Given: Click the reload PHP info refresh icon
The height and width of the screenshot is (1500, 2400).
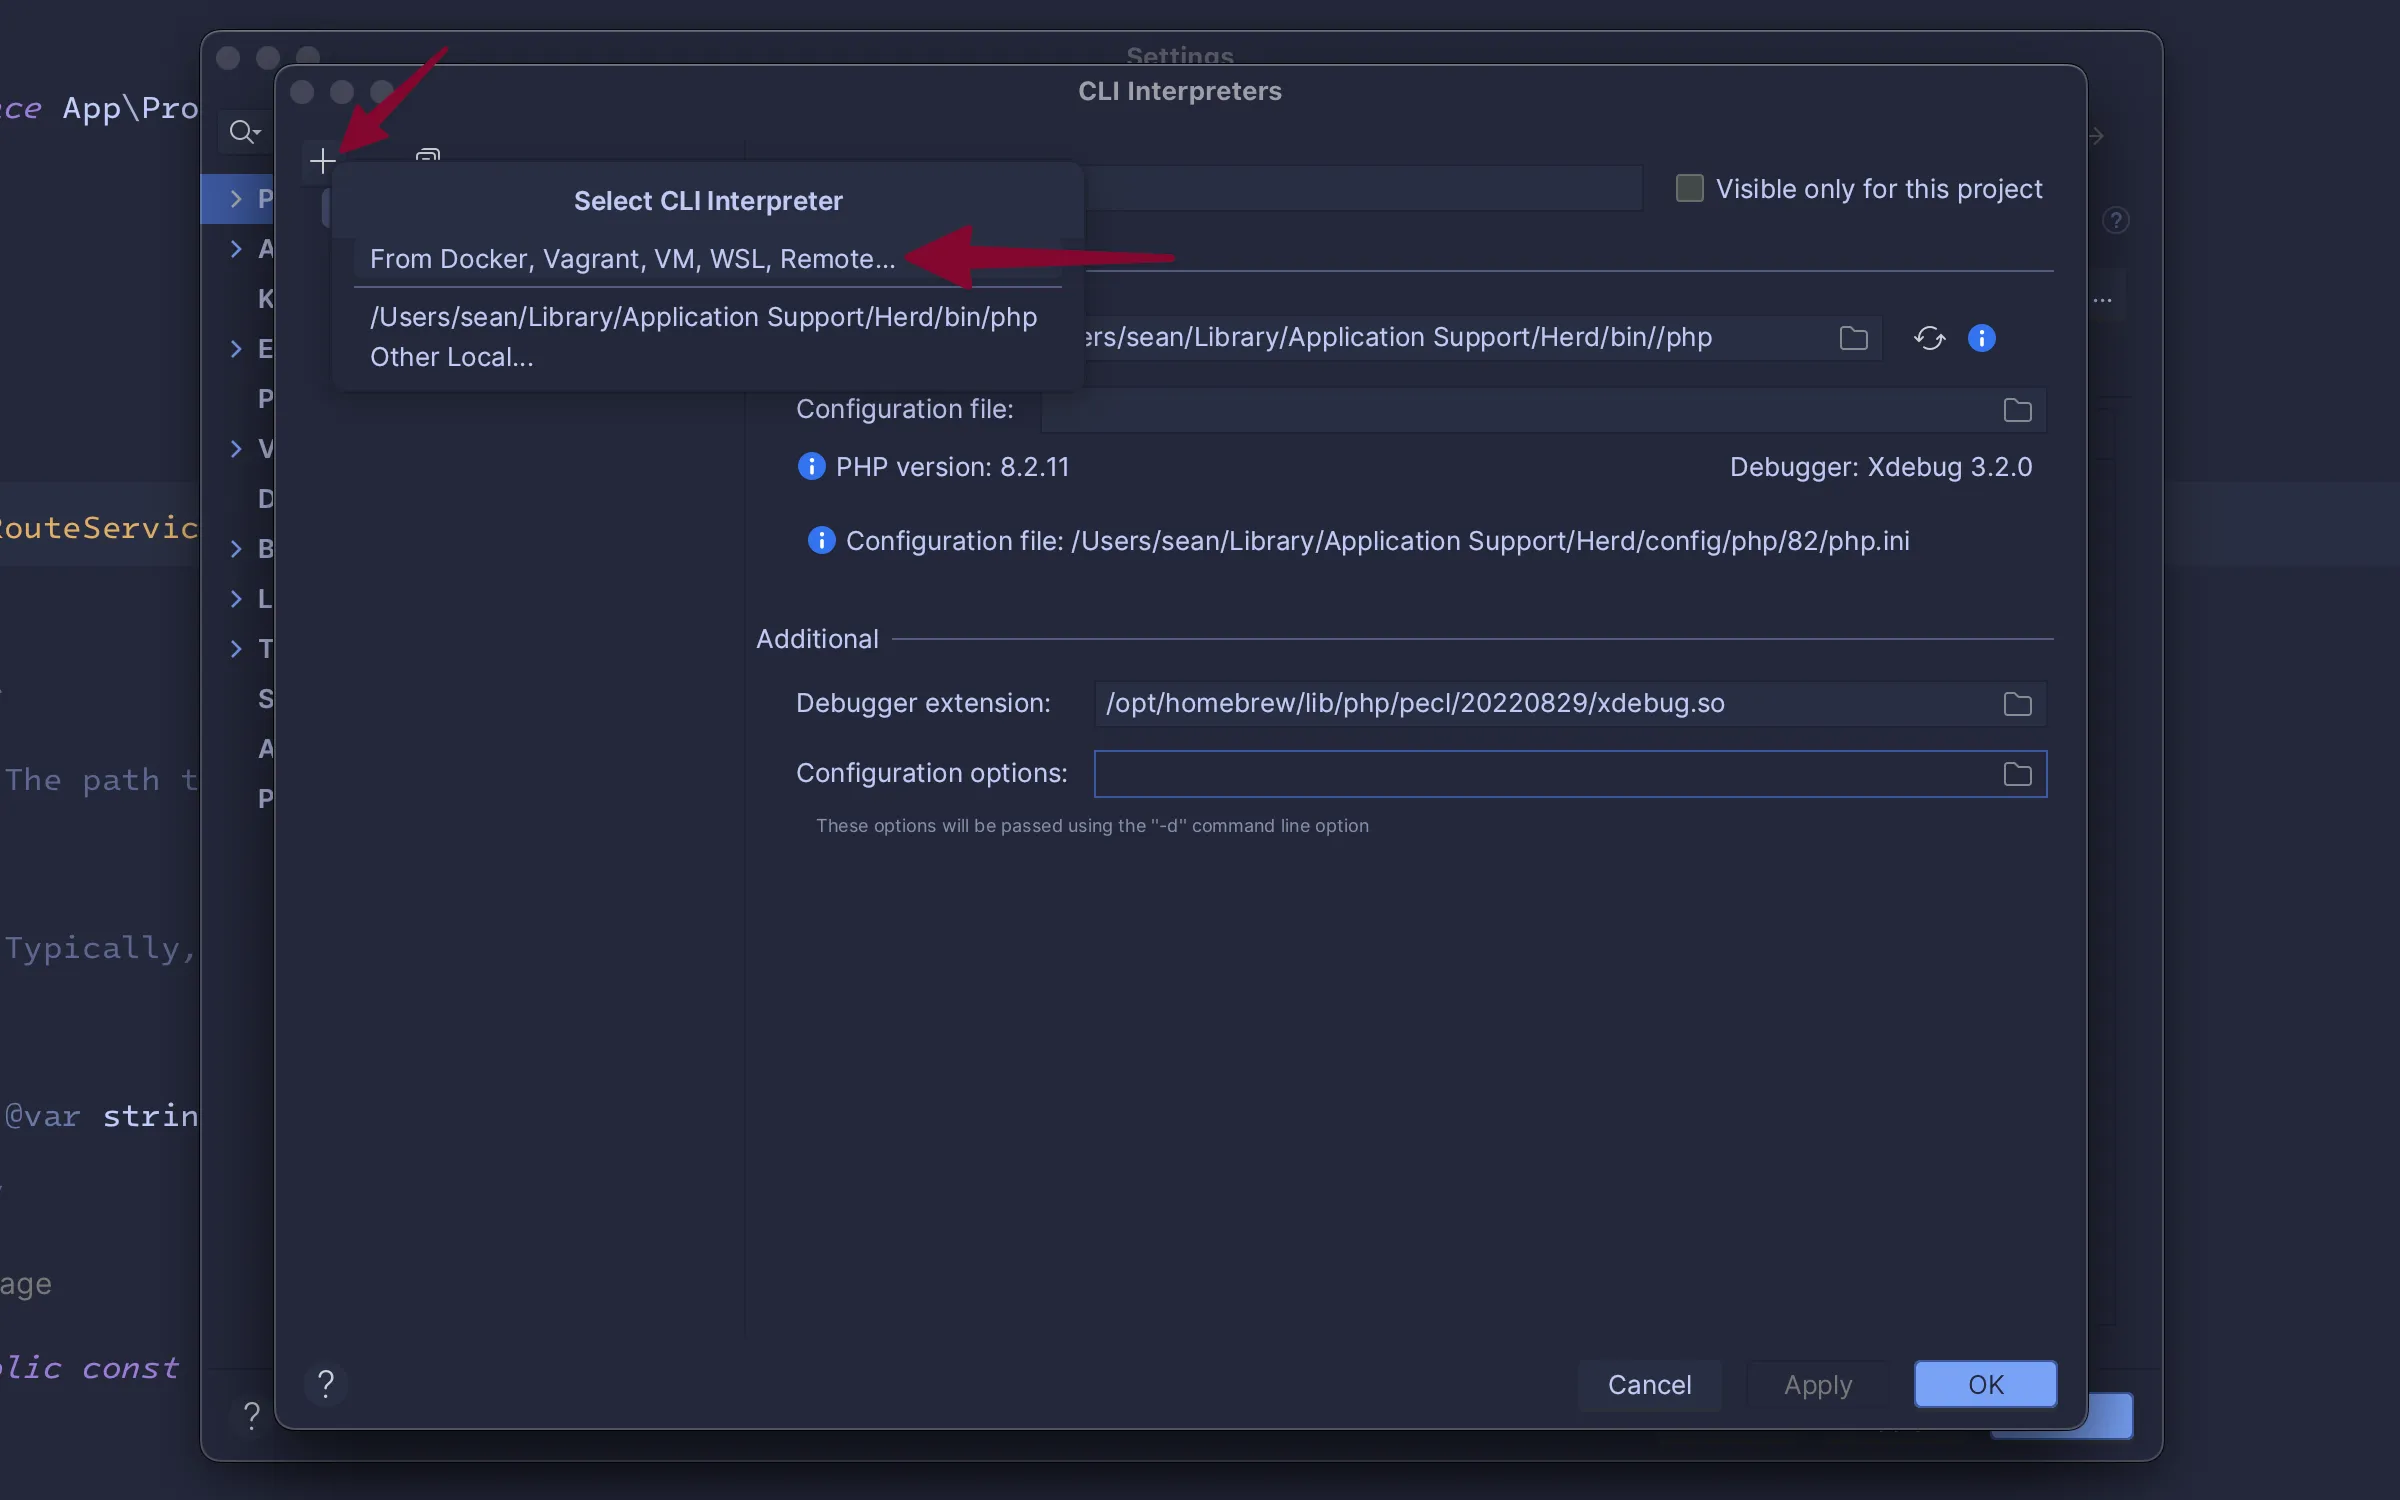Looking at the screenshot, I should (1929, 338).
